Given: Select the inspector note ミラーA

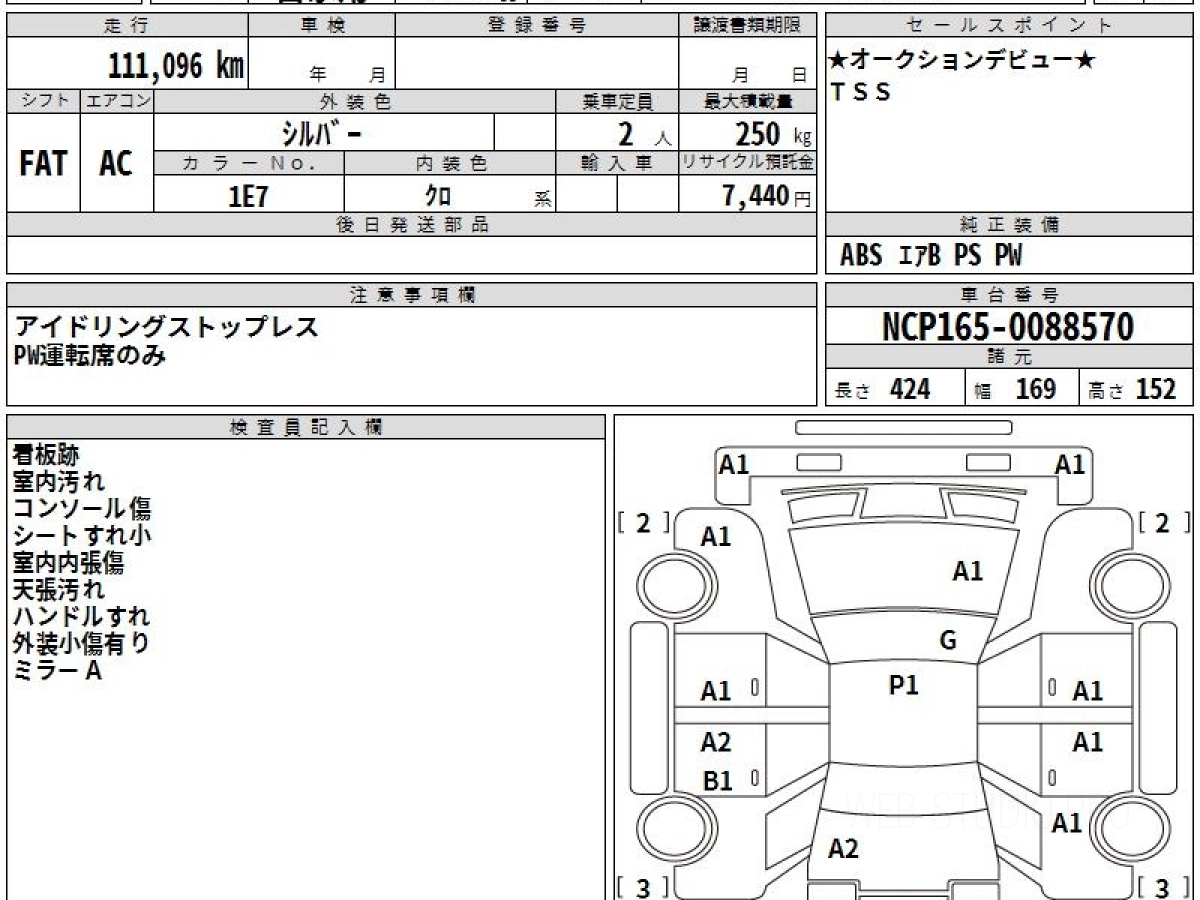Looking at the screenshot, I should pyautogui.click(x=57, y=671).
